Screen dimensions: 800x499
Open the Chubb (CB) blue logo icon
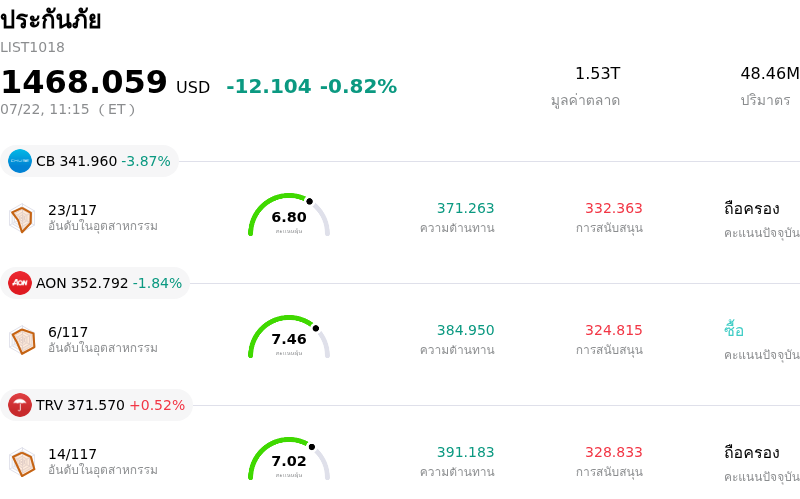point(20,161)
